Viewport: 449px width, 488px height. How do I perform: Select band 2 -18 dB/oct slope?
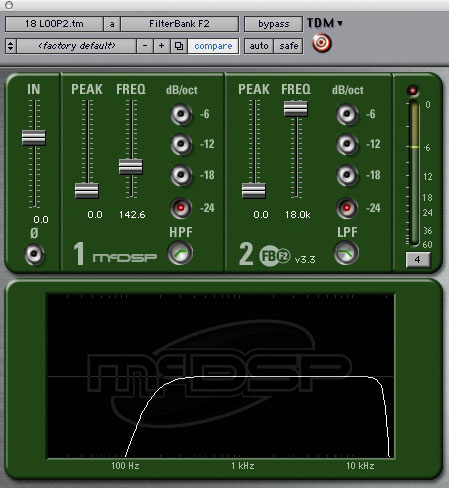[x=347, y=175]
